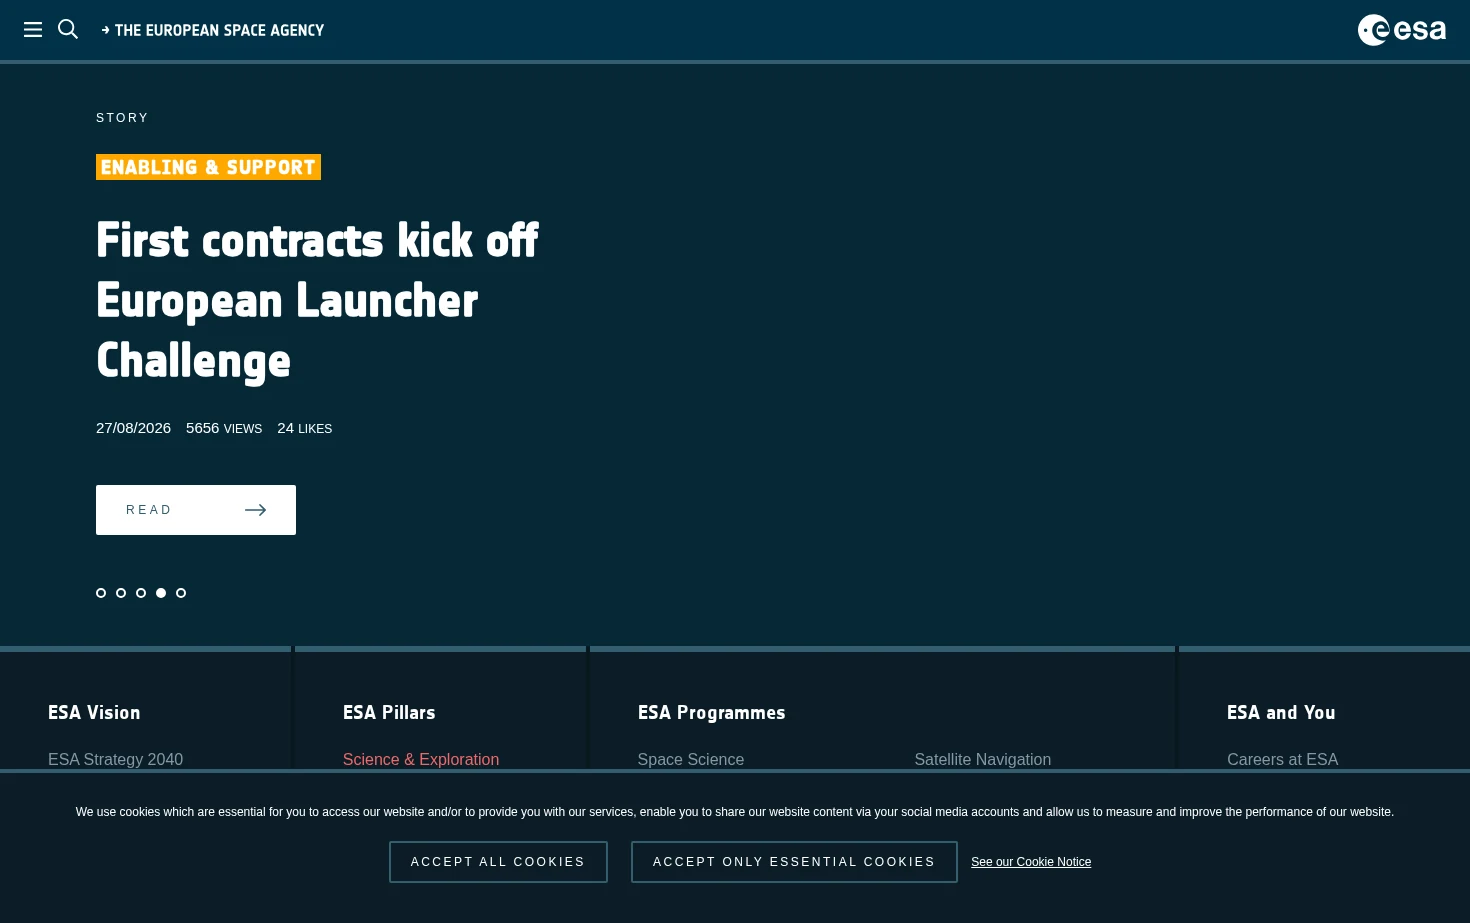Open the hamburger menu icon
Screen dimensions: 1470x923
point(33,30)
